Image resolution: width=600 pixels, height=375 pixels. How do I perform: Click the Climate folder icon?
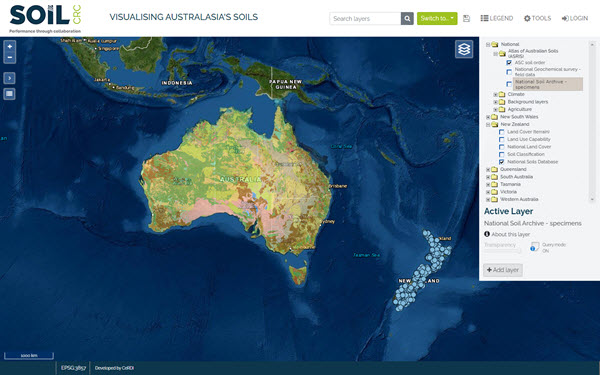pyautogui.click(x=502, y=95)
